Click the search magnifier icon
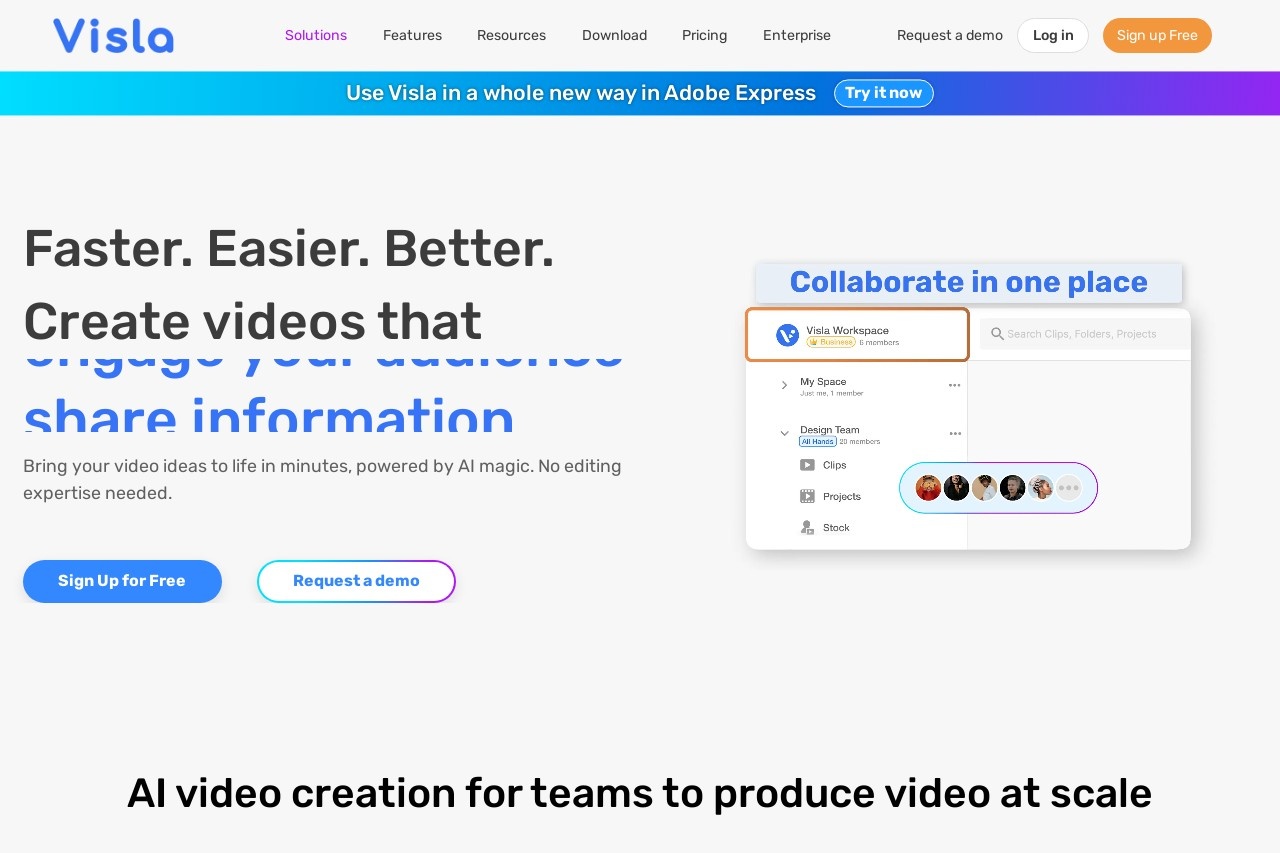The image size is (1280, 853). coord(997,334)
